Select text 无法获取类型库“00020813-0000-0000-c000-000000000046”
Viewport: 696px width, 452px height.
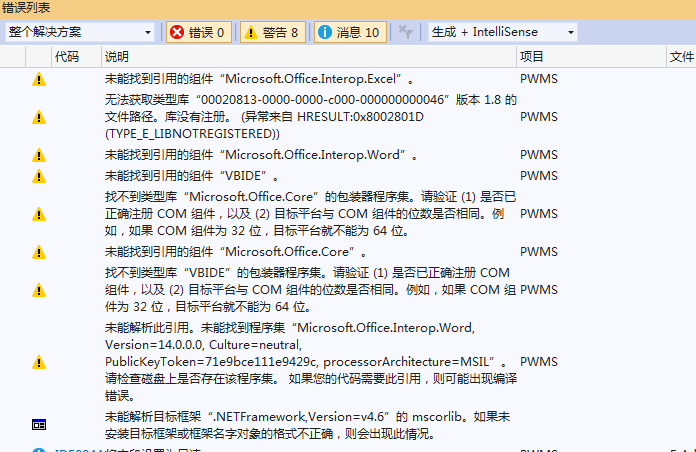point(278,99)
